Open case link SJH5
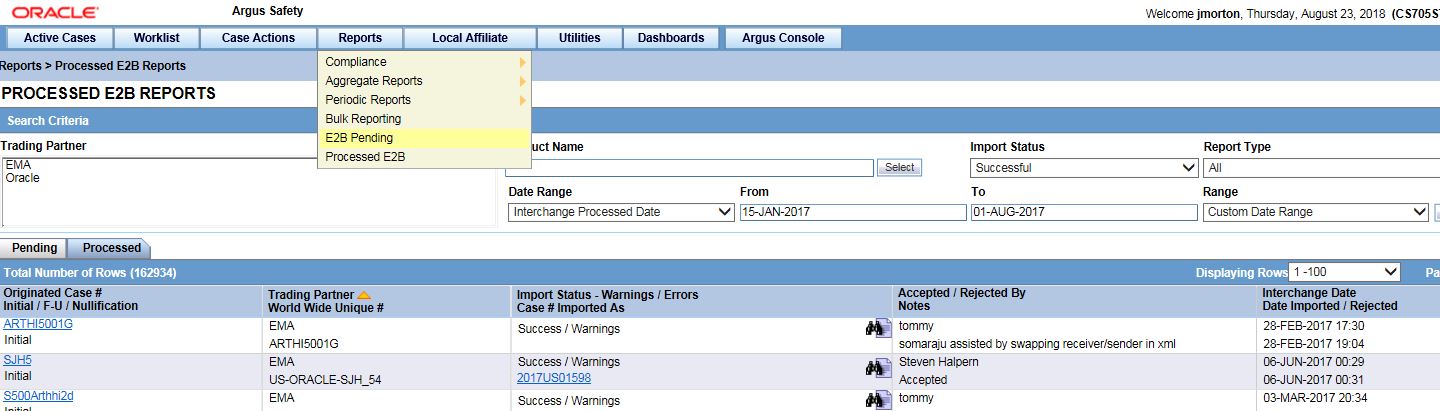The image size is (1440, 411). (17, 360)
